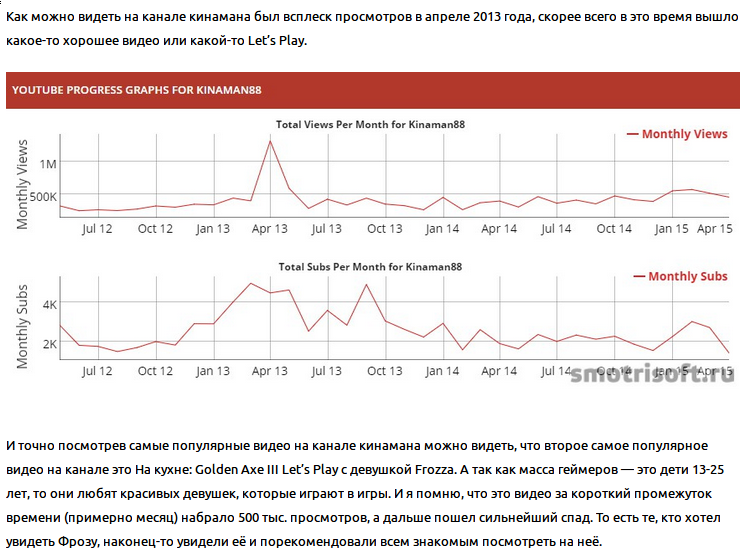Click '2K' label on subs axis
The height and width of the screenshot is (557, 741).
point(50,344)
